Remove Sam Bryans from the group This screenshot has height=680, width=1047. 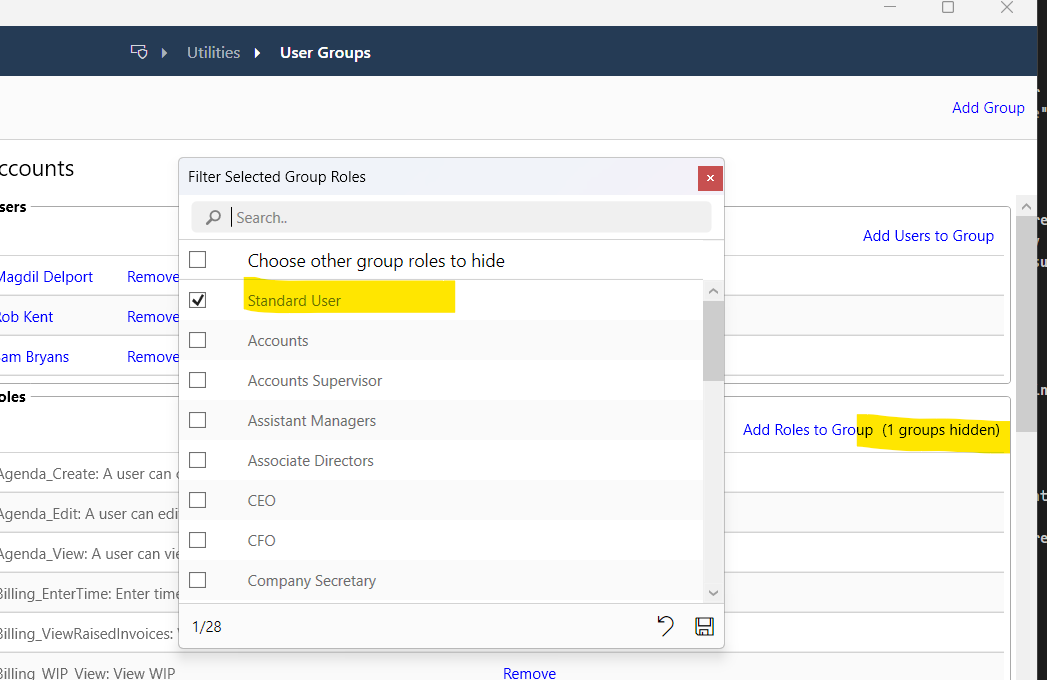pyautogui.click(x=153, y=357)
